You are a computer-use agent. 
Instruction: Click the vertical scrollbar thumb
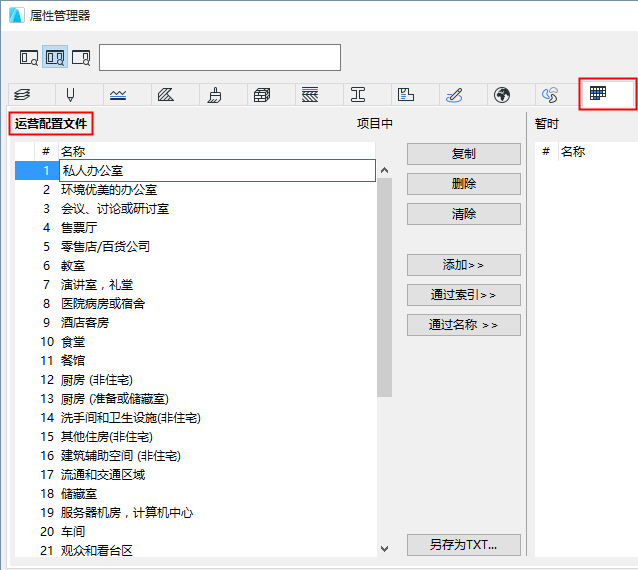click(x=385, y=287)
